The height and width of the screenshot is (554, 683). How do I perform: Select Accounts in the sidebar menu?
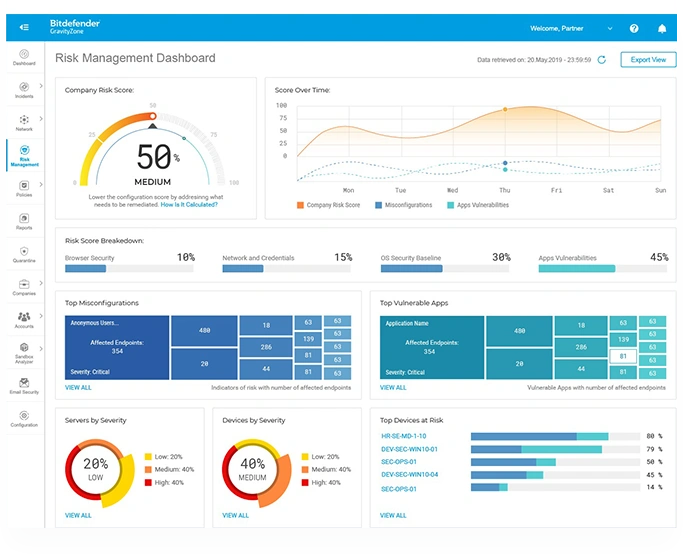24,318
